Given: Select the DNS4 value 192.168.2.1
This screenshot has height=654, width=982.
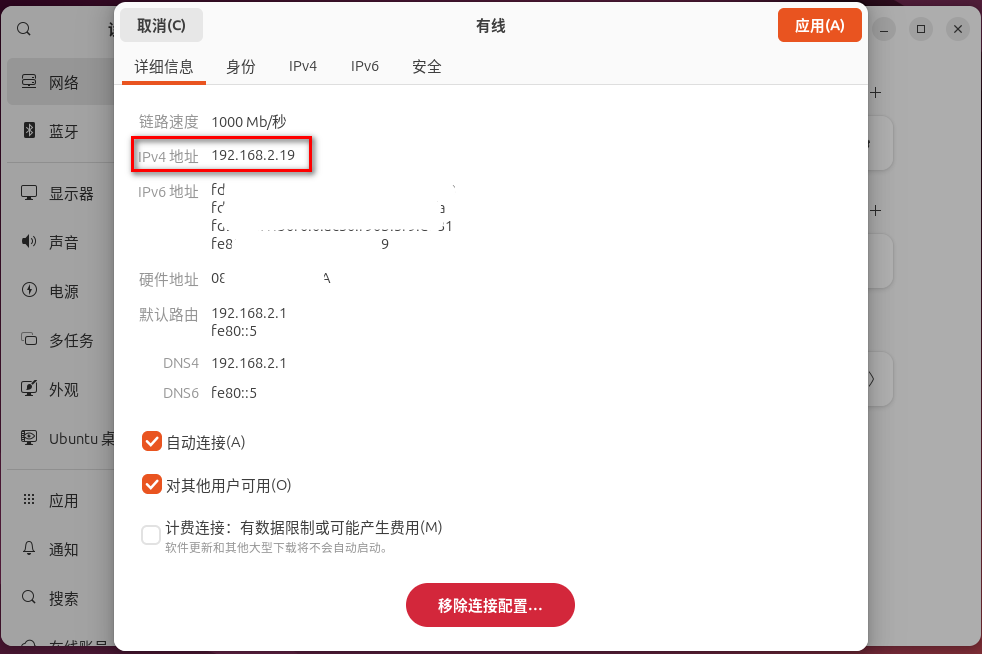Looking at the screenshot, I should pos(249,363).
